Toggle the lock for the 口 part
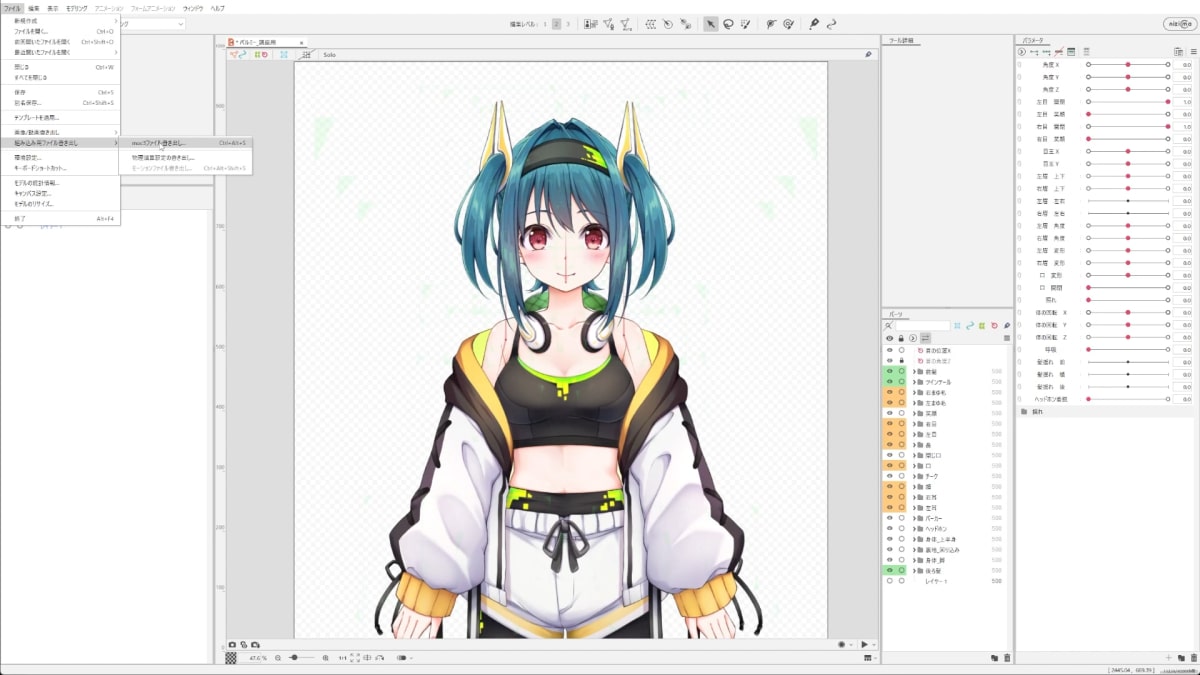Screen dimensions: 1200x675 pyautogui.click(x=901, y=466)
